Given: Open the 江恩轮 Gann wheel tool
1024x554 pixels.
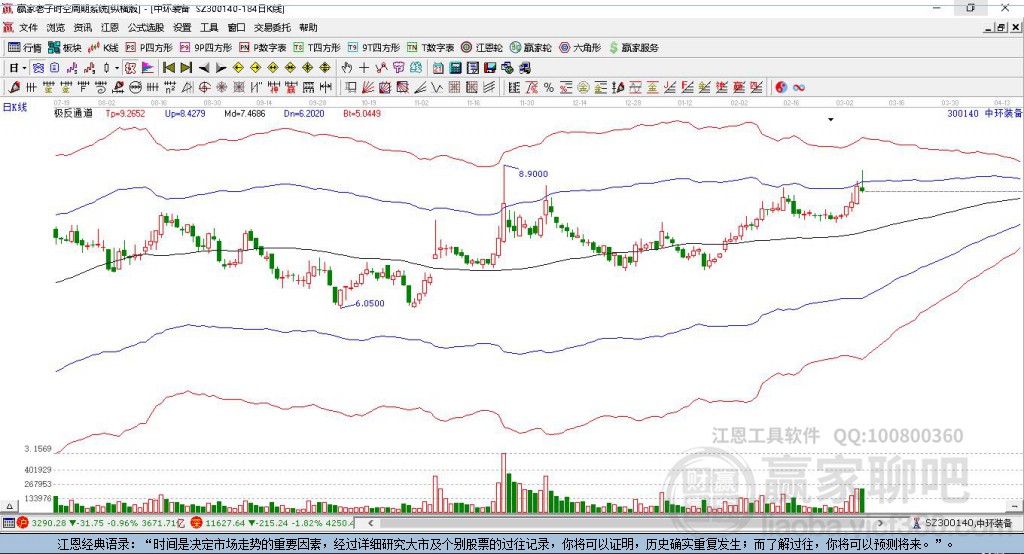Looking at the screenshot, I should pyautogui.click(x=482, y=48).
